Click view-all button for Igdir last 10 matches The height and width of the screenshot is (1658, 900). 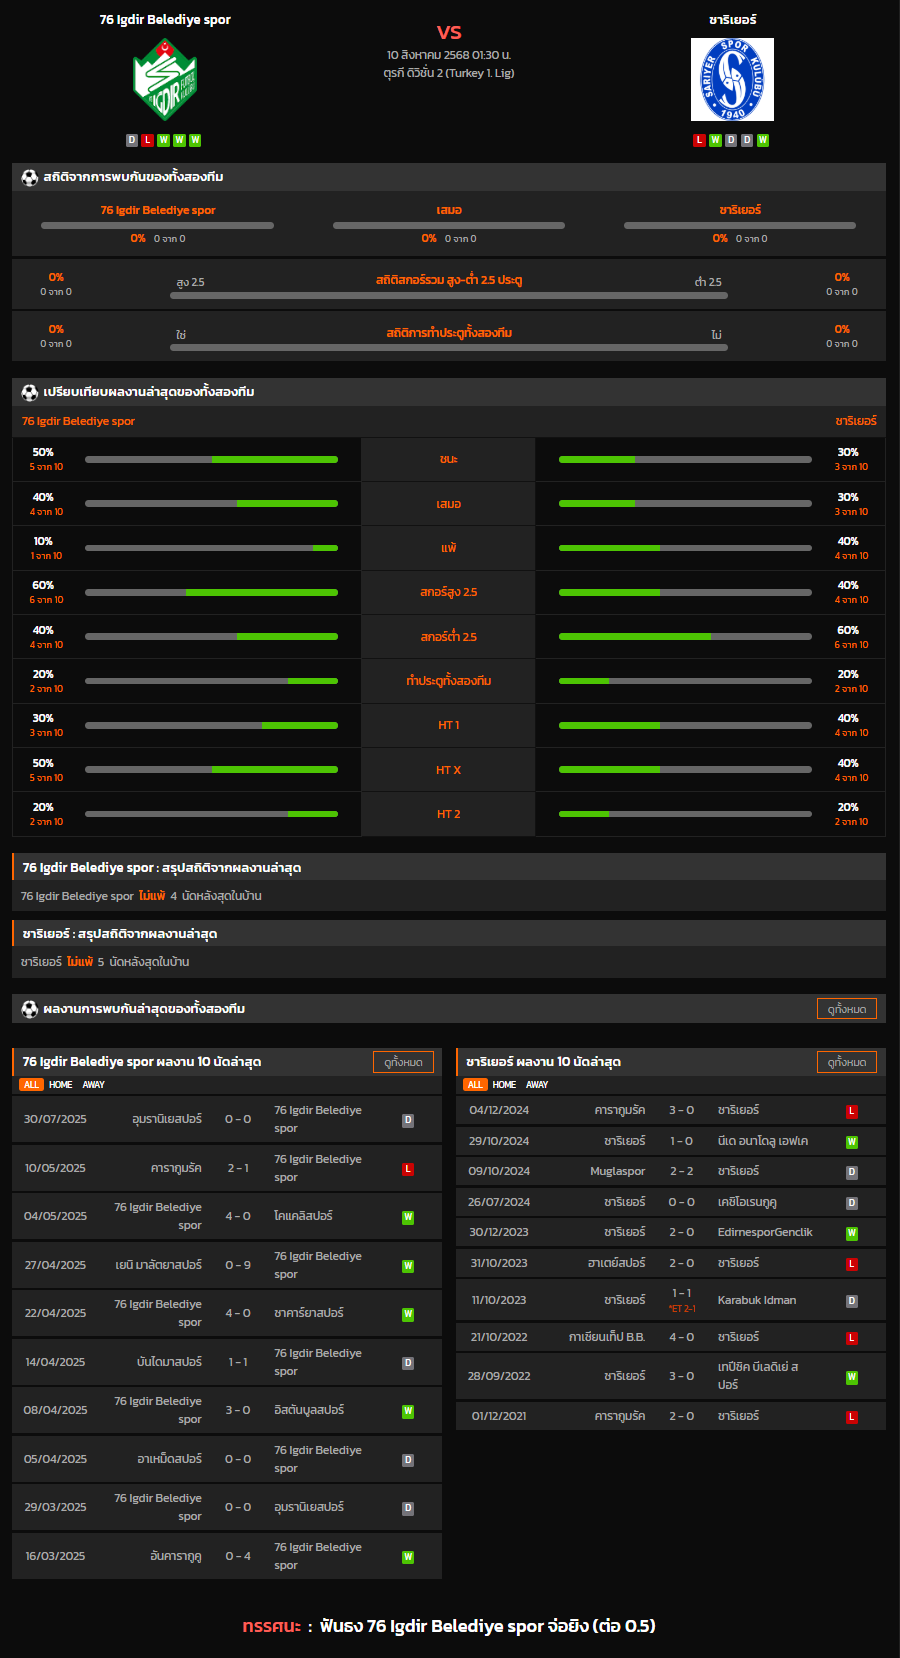click(x=403, y=1062)
